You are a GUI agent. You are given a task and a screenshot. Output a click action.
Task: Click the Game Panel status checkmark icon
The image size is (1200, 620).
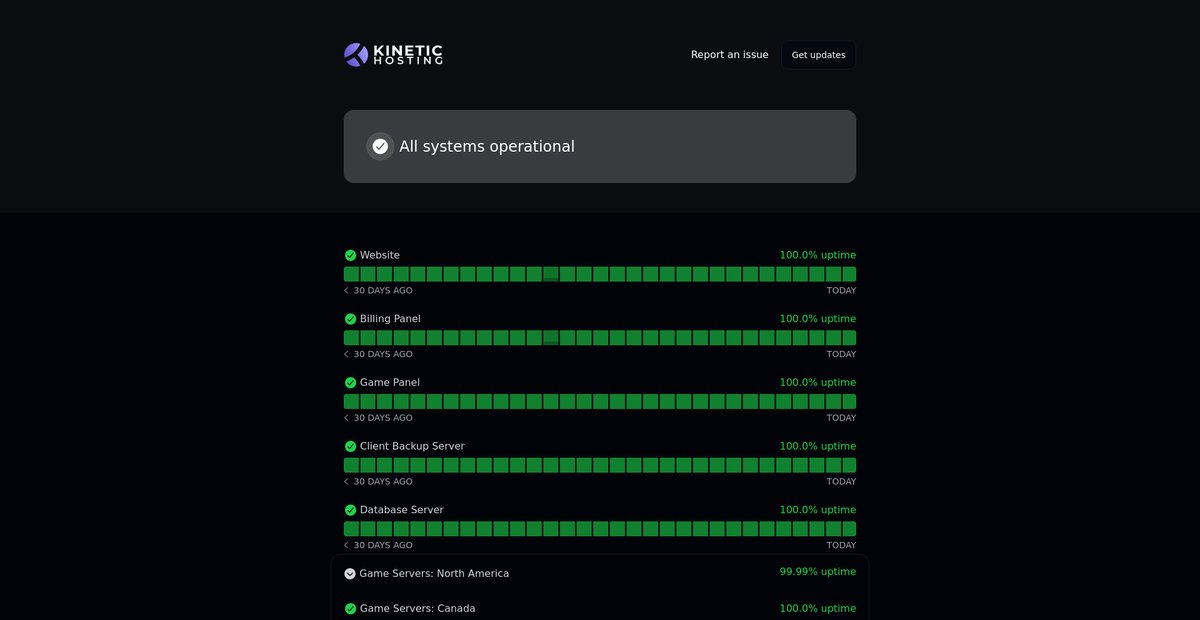point(350,383)
